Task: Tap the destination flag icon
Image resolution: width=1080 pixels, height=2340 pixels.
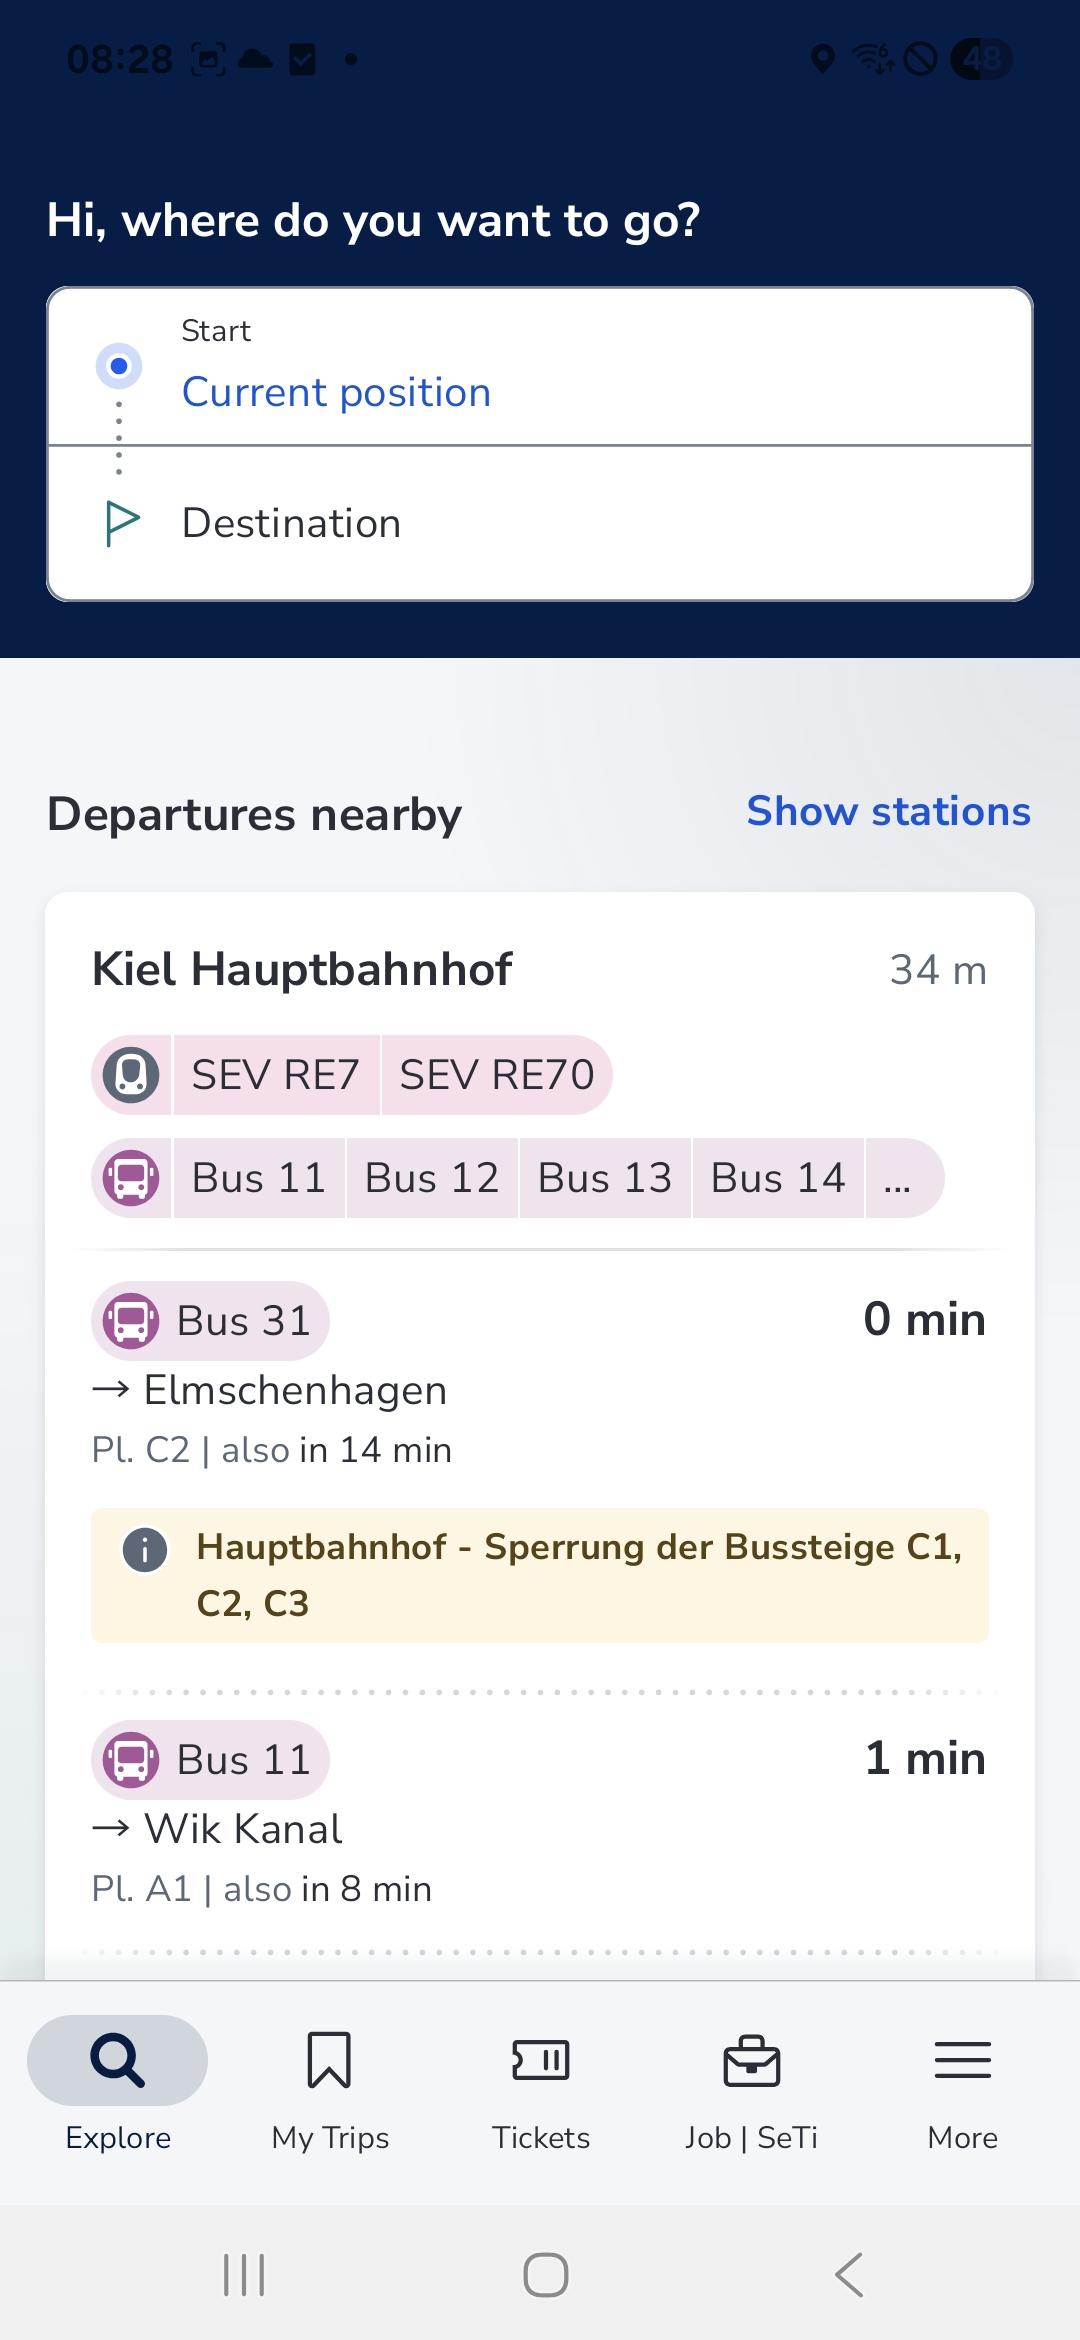Action: pyautogui.click(x=121, y=523)
